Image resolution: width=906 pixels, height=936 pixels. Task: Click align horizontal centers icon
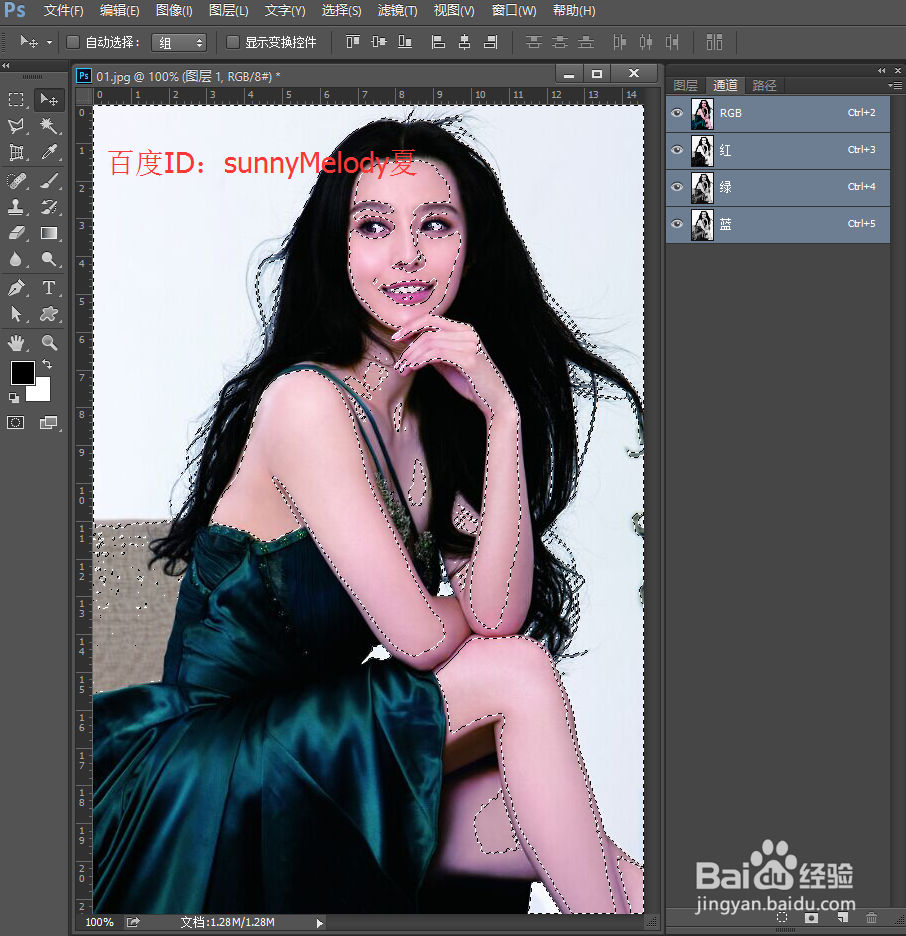[464, 42]
